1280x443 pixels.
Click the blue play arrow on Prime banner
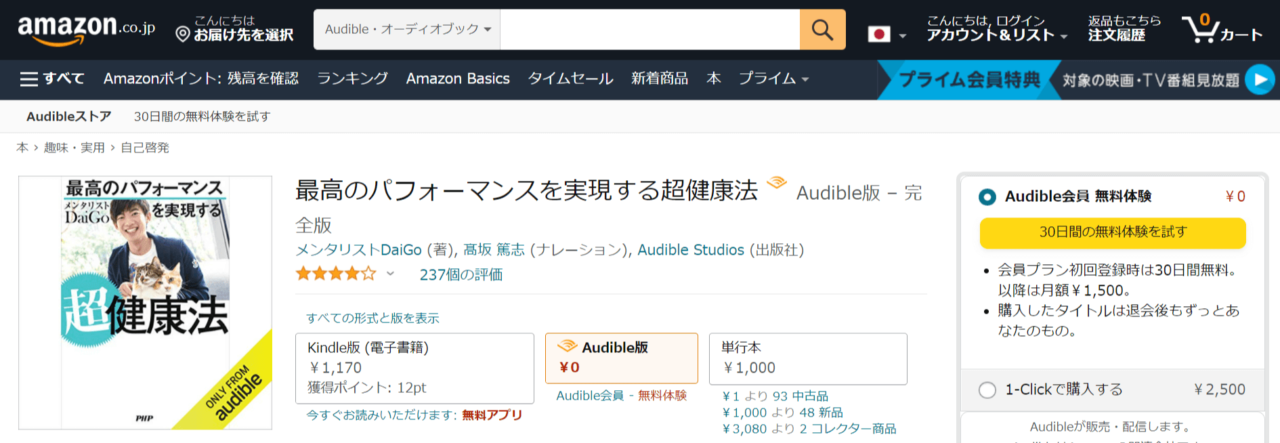1259,79
